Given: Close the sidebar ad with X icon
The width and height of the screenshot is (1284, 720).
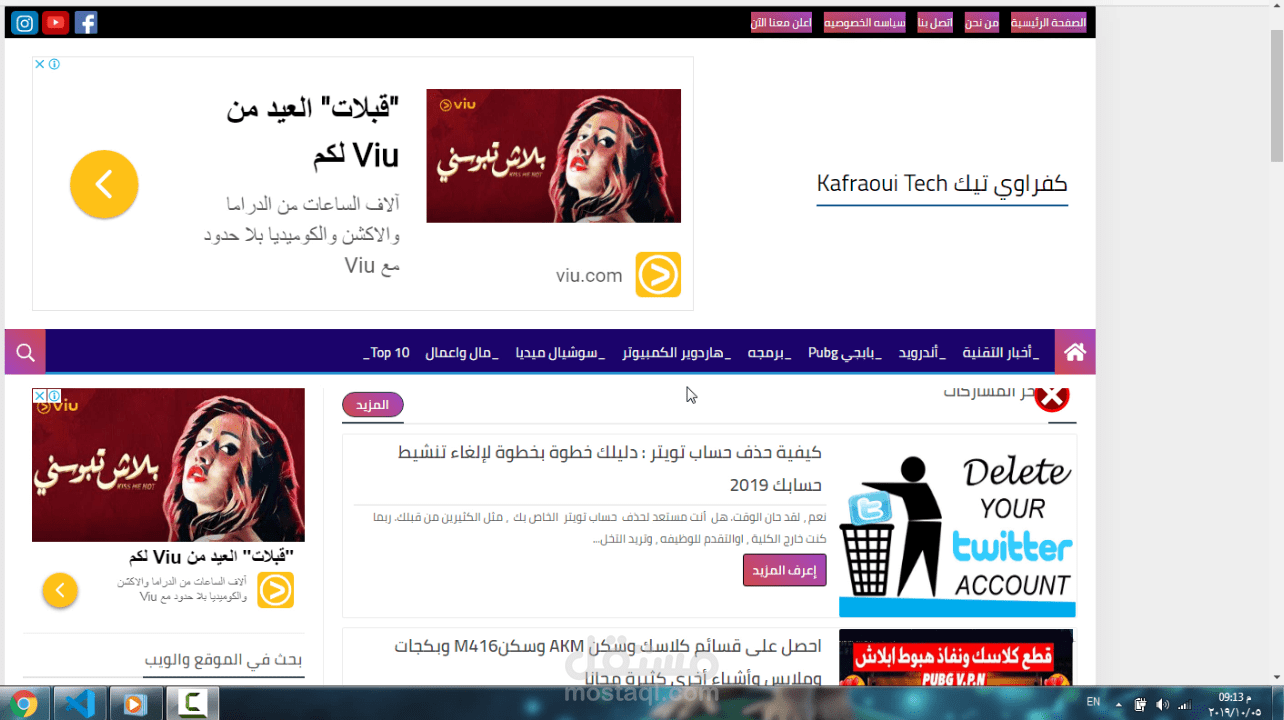Looking at the screenshot, I should pyautogui.click(x=40, y=396).
